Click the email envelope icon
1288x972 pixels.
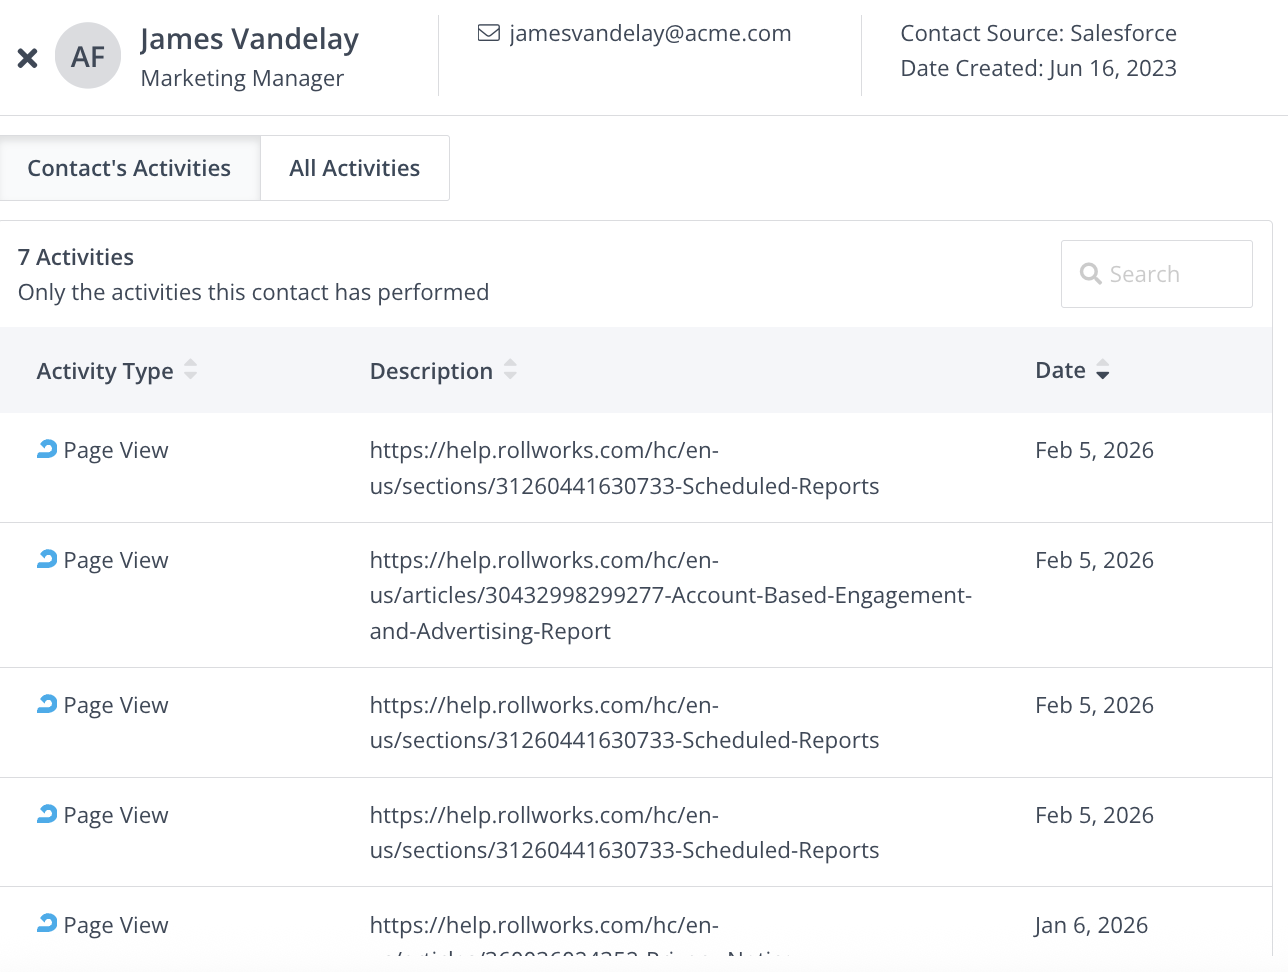pos(489,33)
